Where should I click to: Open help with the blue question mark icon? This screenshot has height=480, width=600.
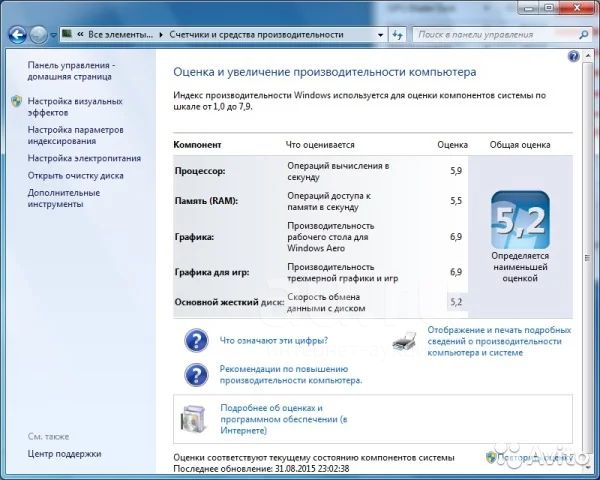click(573, 57)
